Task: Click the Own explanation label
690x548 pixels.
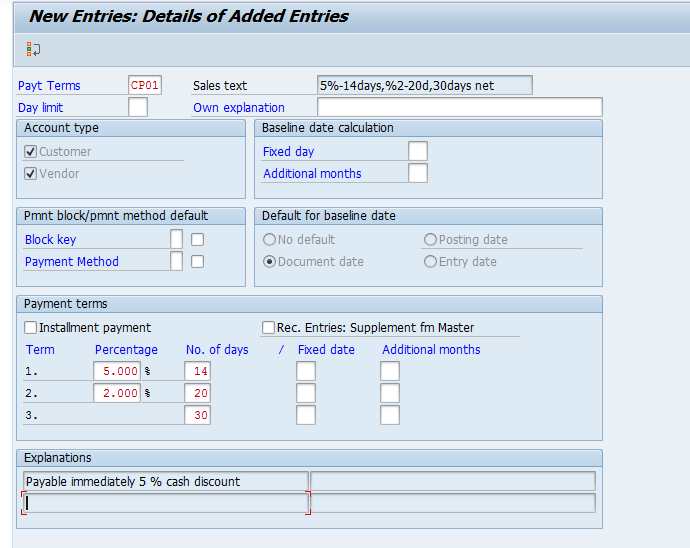Action: 239,107
